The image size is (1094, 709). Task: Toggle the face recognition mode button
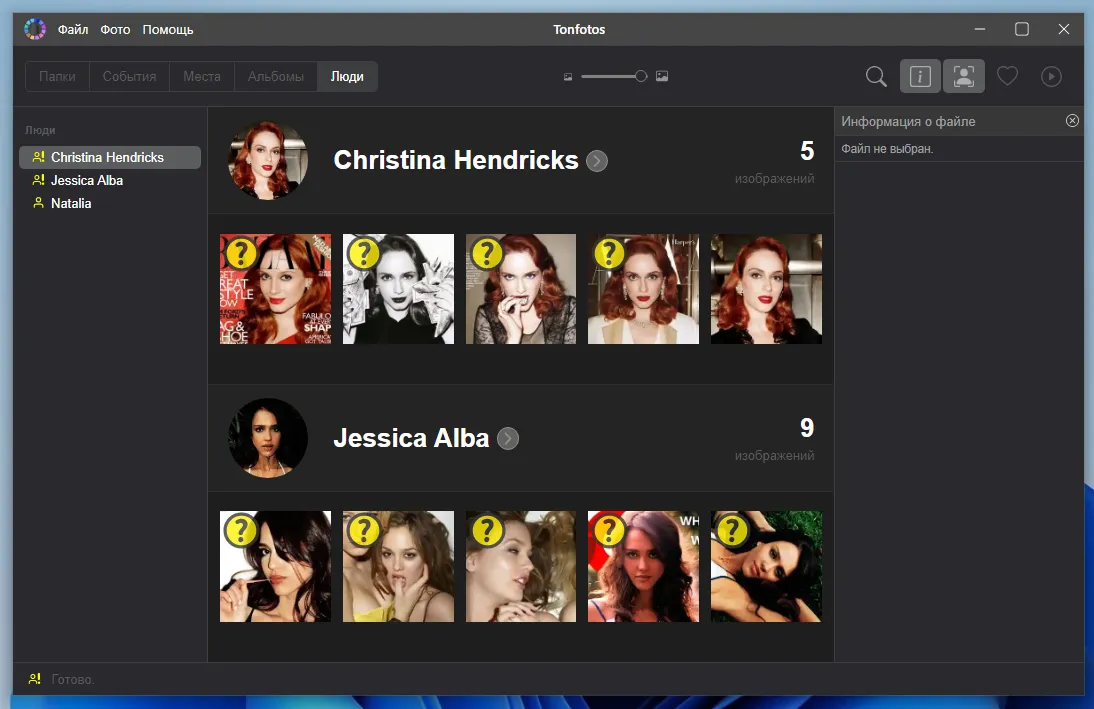click(964, 76)
